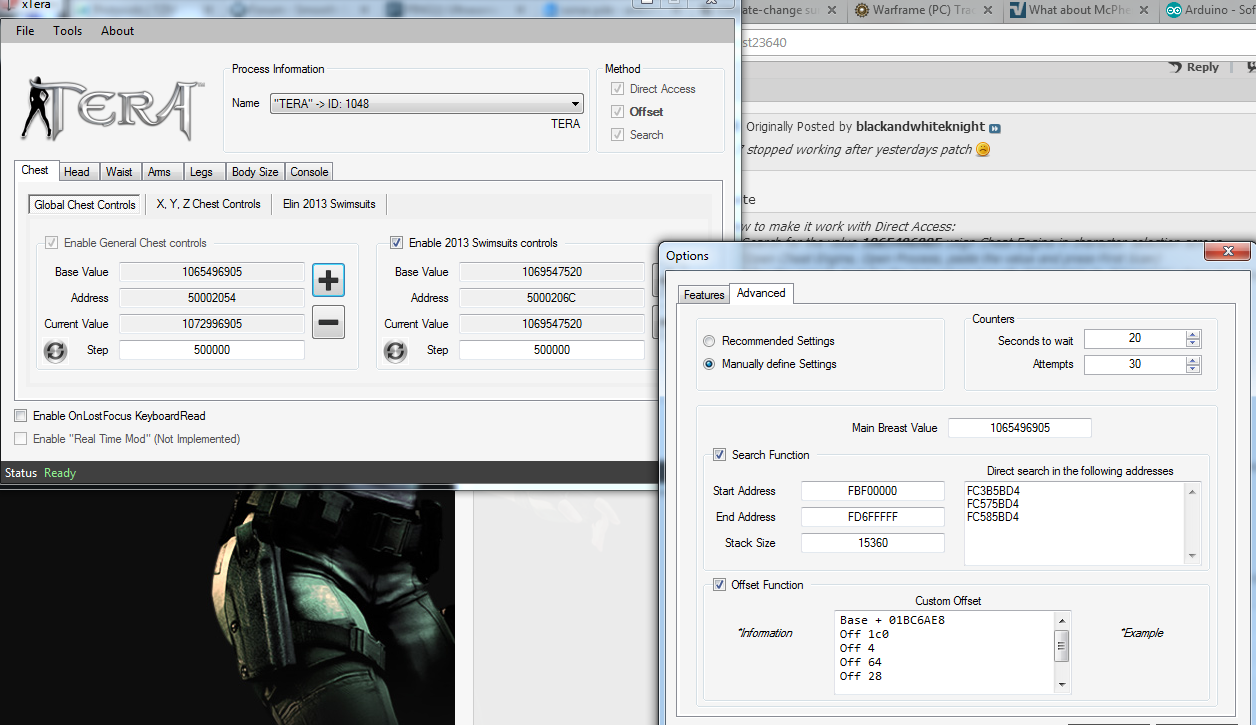Click the Reply arrow icon in forum
Viewport: 1256px width, 725px height.
[1176, 67]
